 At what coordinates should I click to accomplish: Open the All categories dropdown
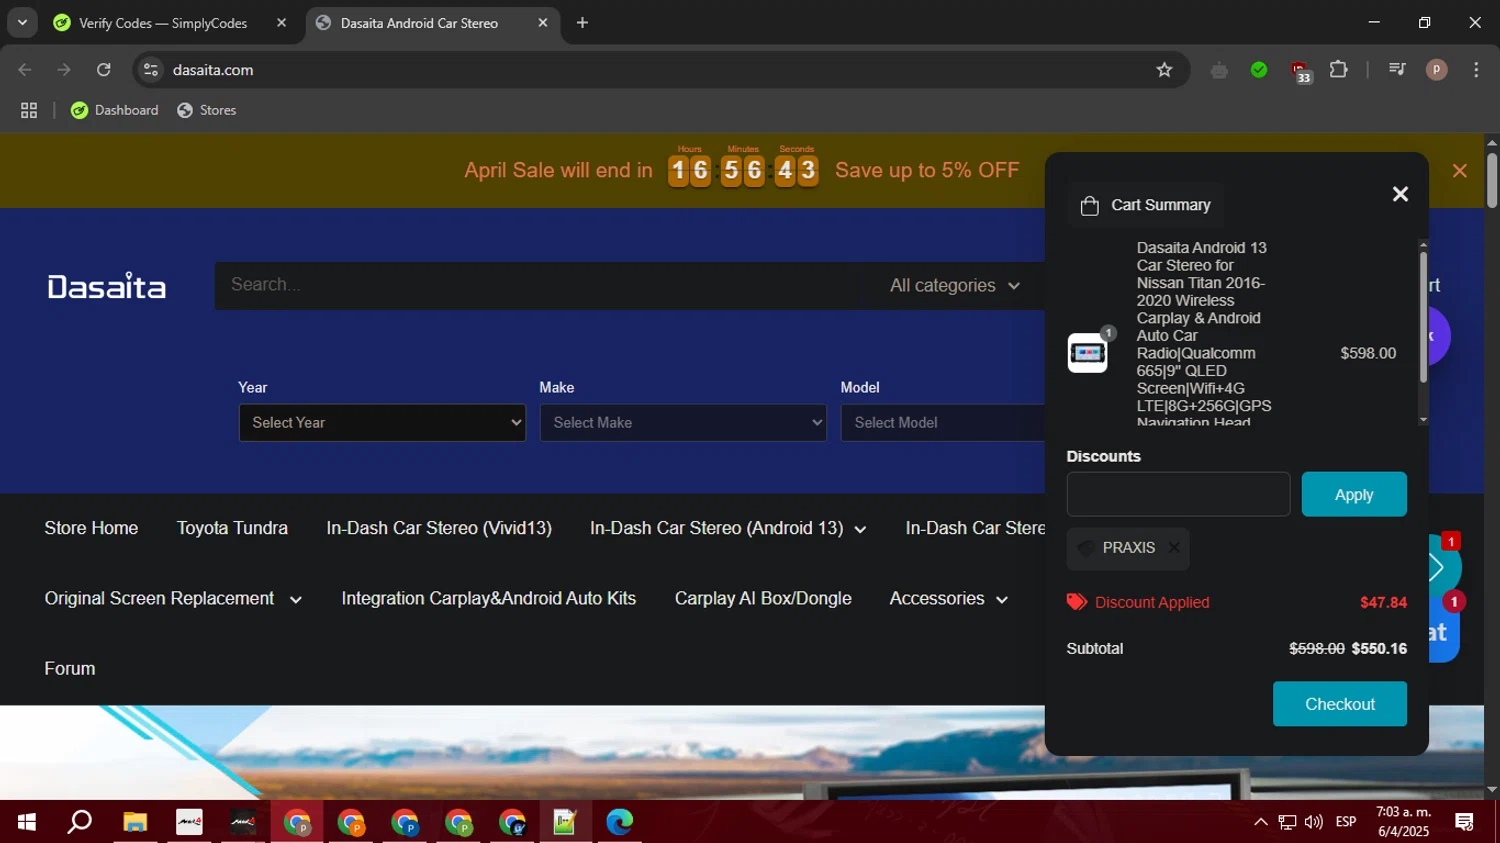[x=955, y=286]
